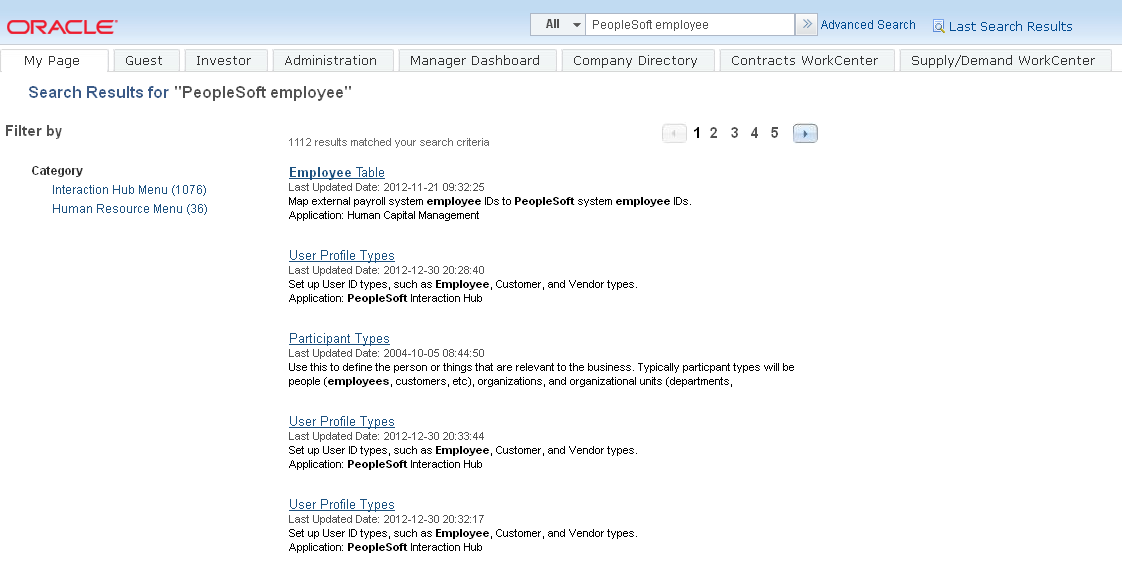
Task: Click the Filter by label
Action: pos(34,131)
